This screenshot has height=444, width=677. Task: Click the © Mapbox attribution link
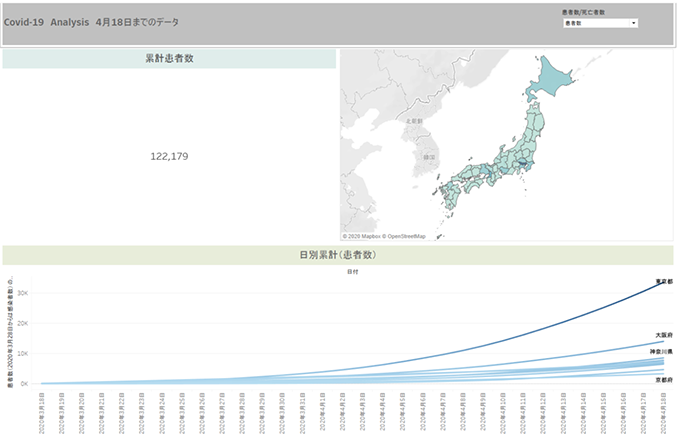[364, 236]
